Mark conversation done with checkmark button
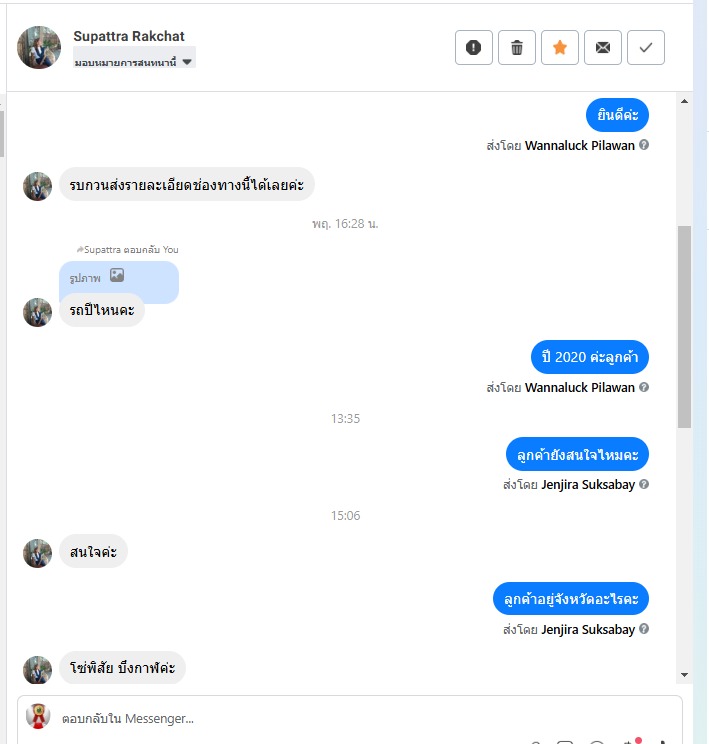This screenshot has width=709, height=744. tap(646, 47)
